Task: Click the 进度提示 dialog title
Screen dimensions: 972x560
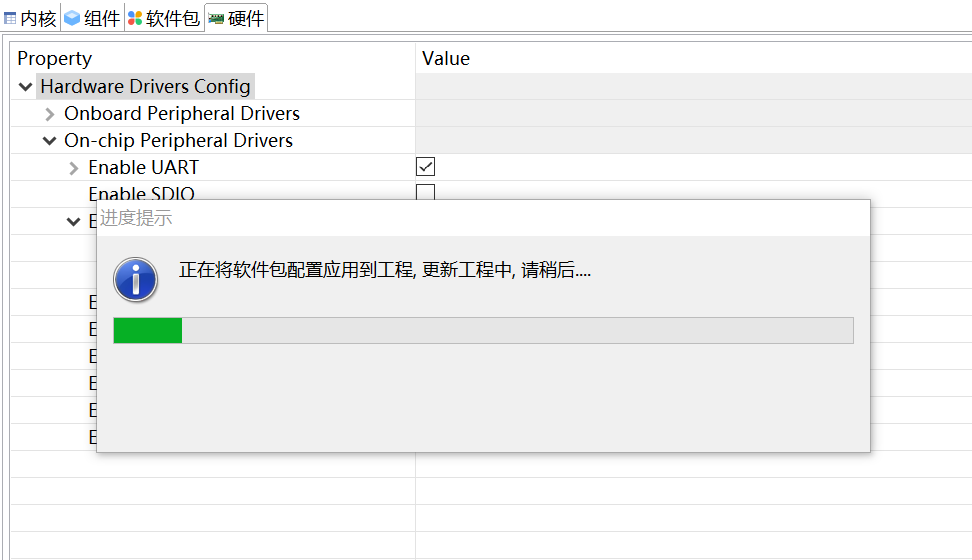Action: pos(136,218)
